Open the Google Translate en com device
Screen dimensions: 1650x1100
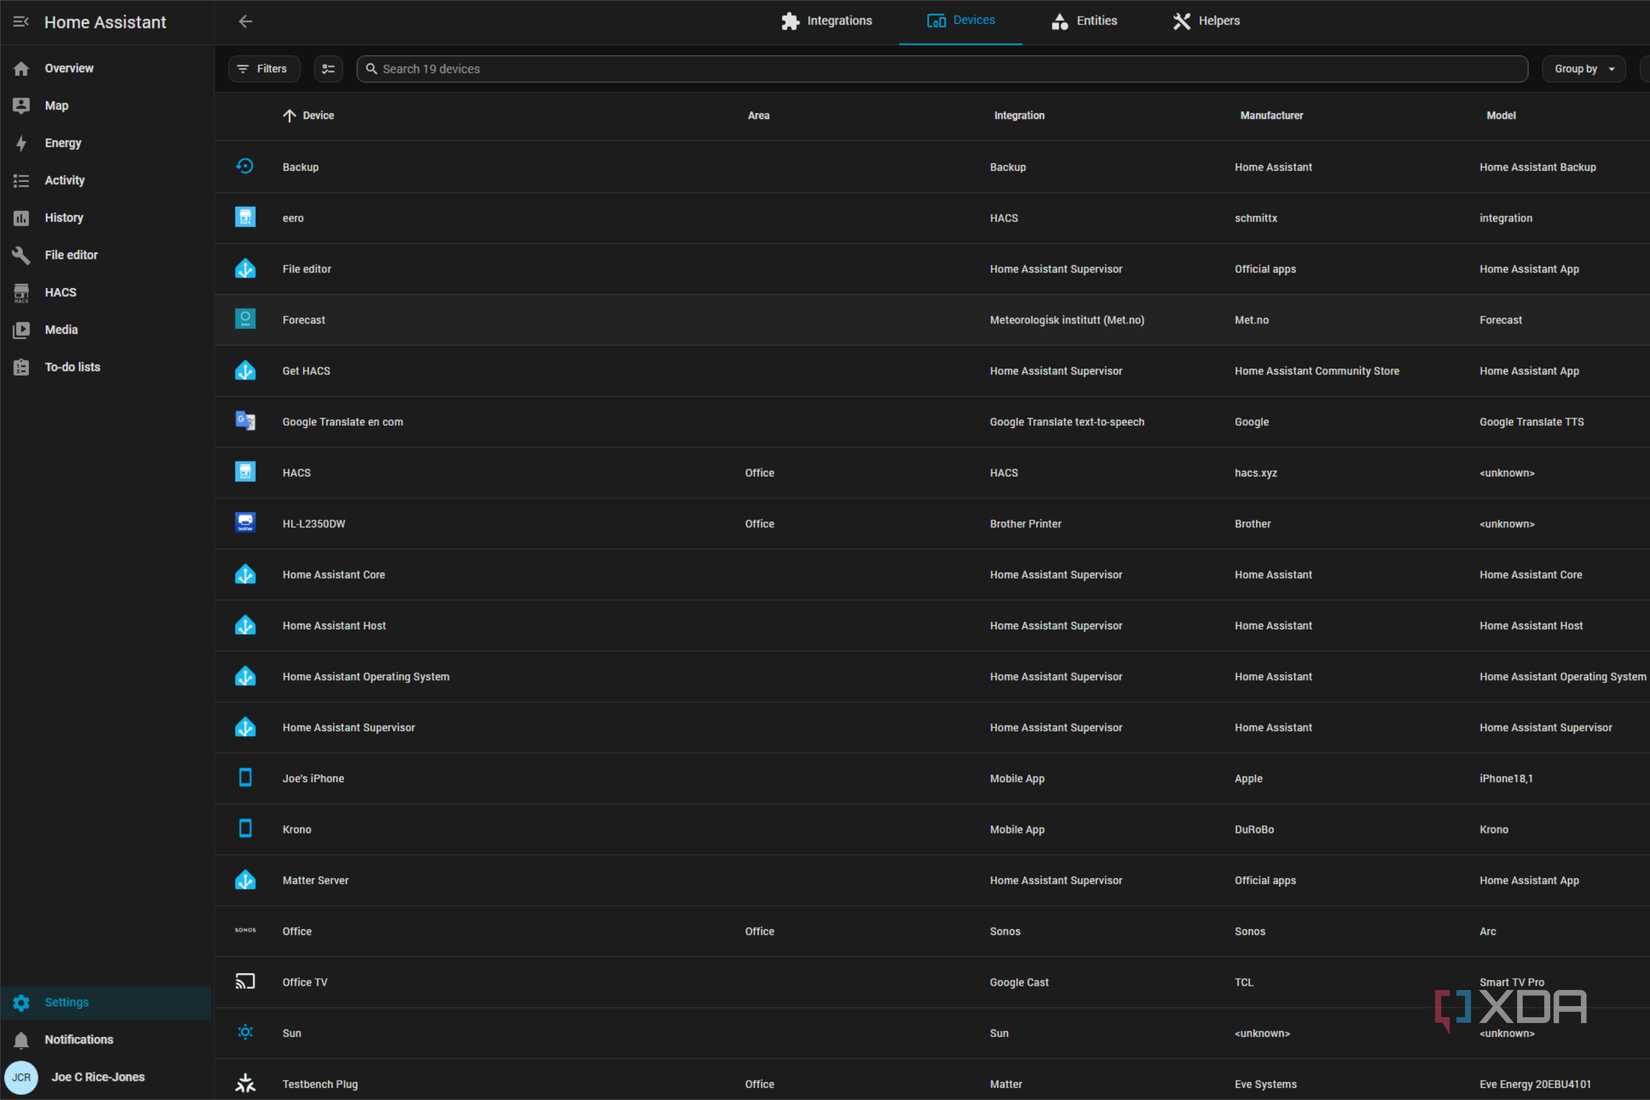pos(343,422)
